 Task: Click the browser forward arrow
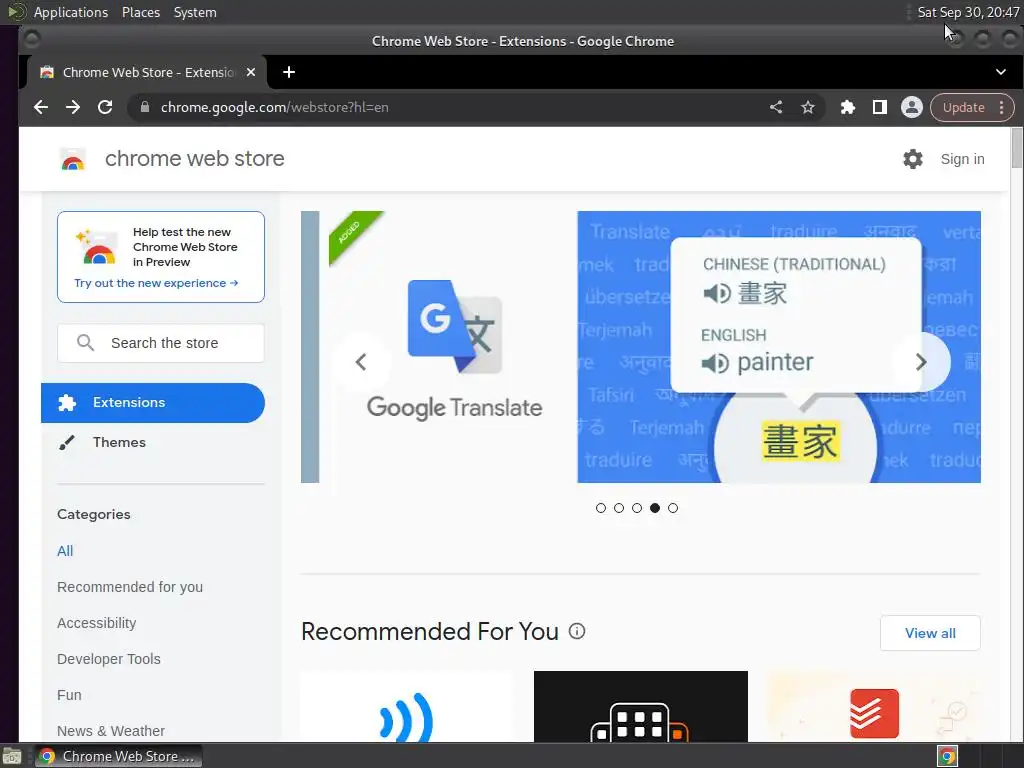coord(72,107)
